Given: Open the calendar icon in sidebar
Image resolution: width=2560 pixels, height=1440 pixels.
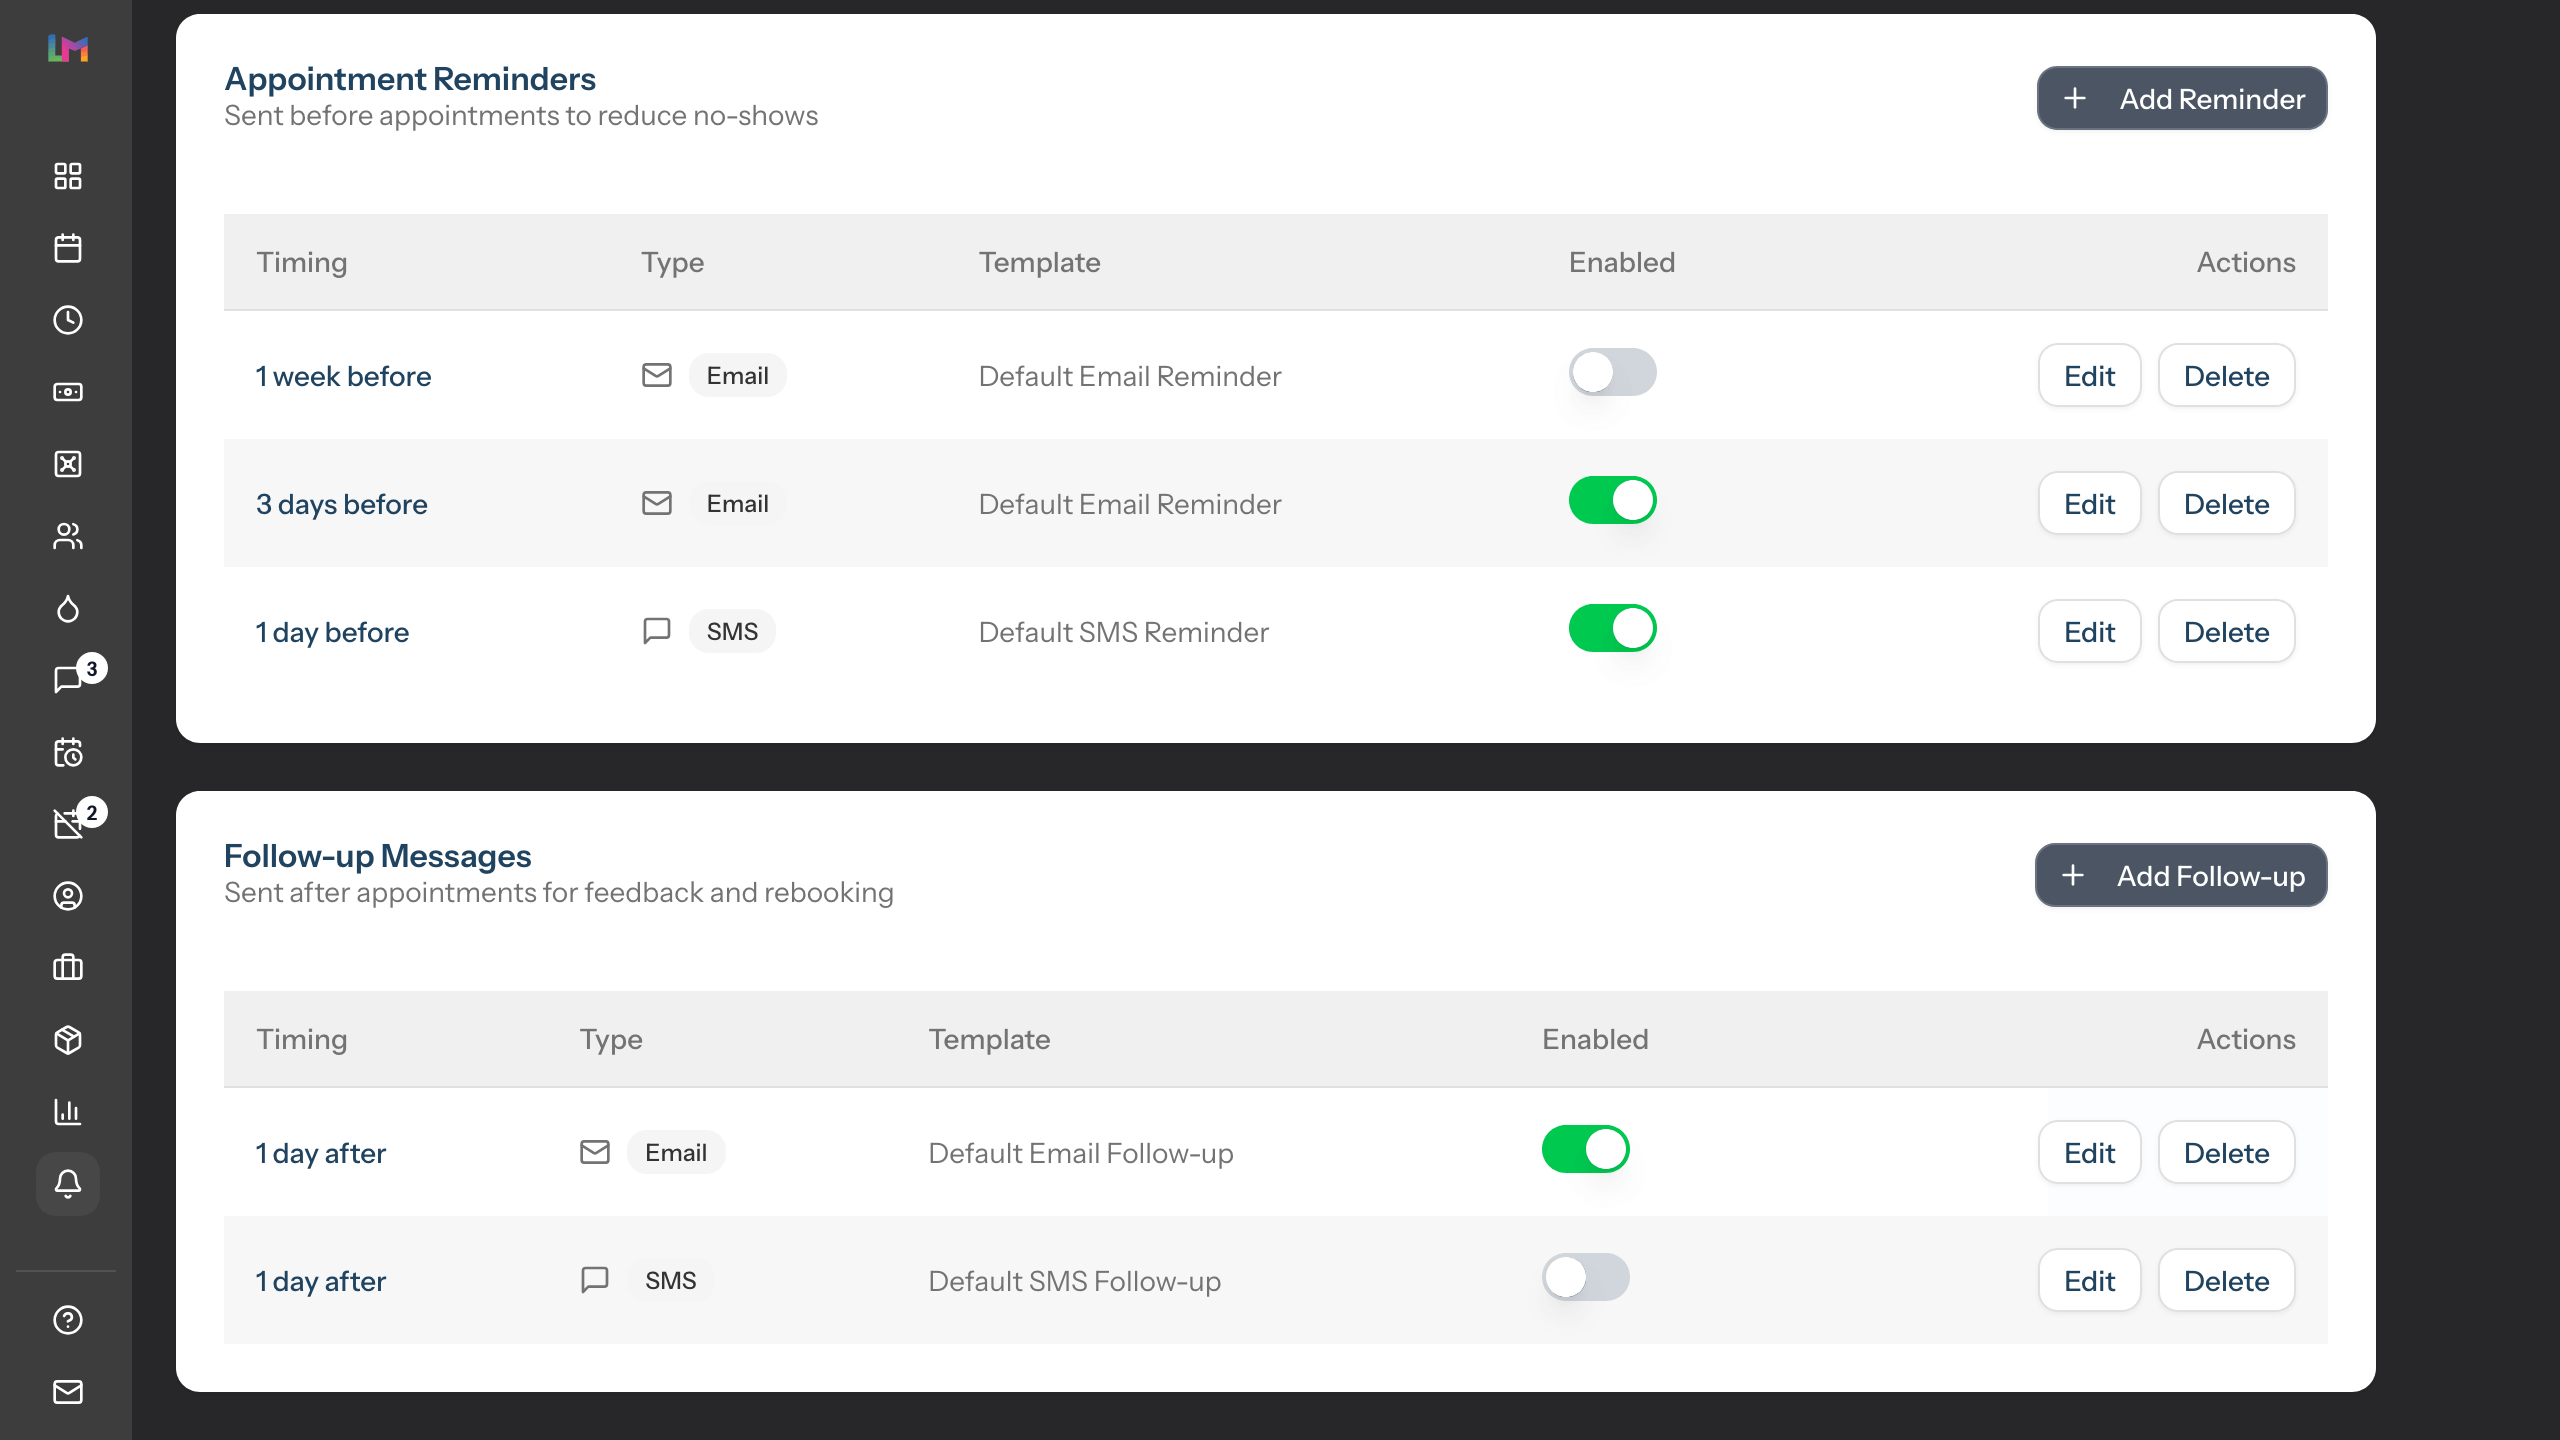Looking at the screenshot, I should click(68, 248).
